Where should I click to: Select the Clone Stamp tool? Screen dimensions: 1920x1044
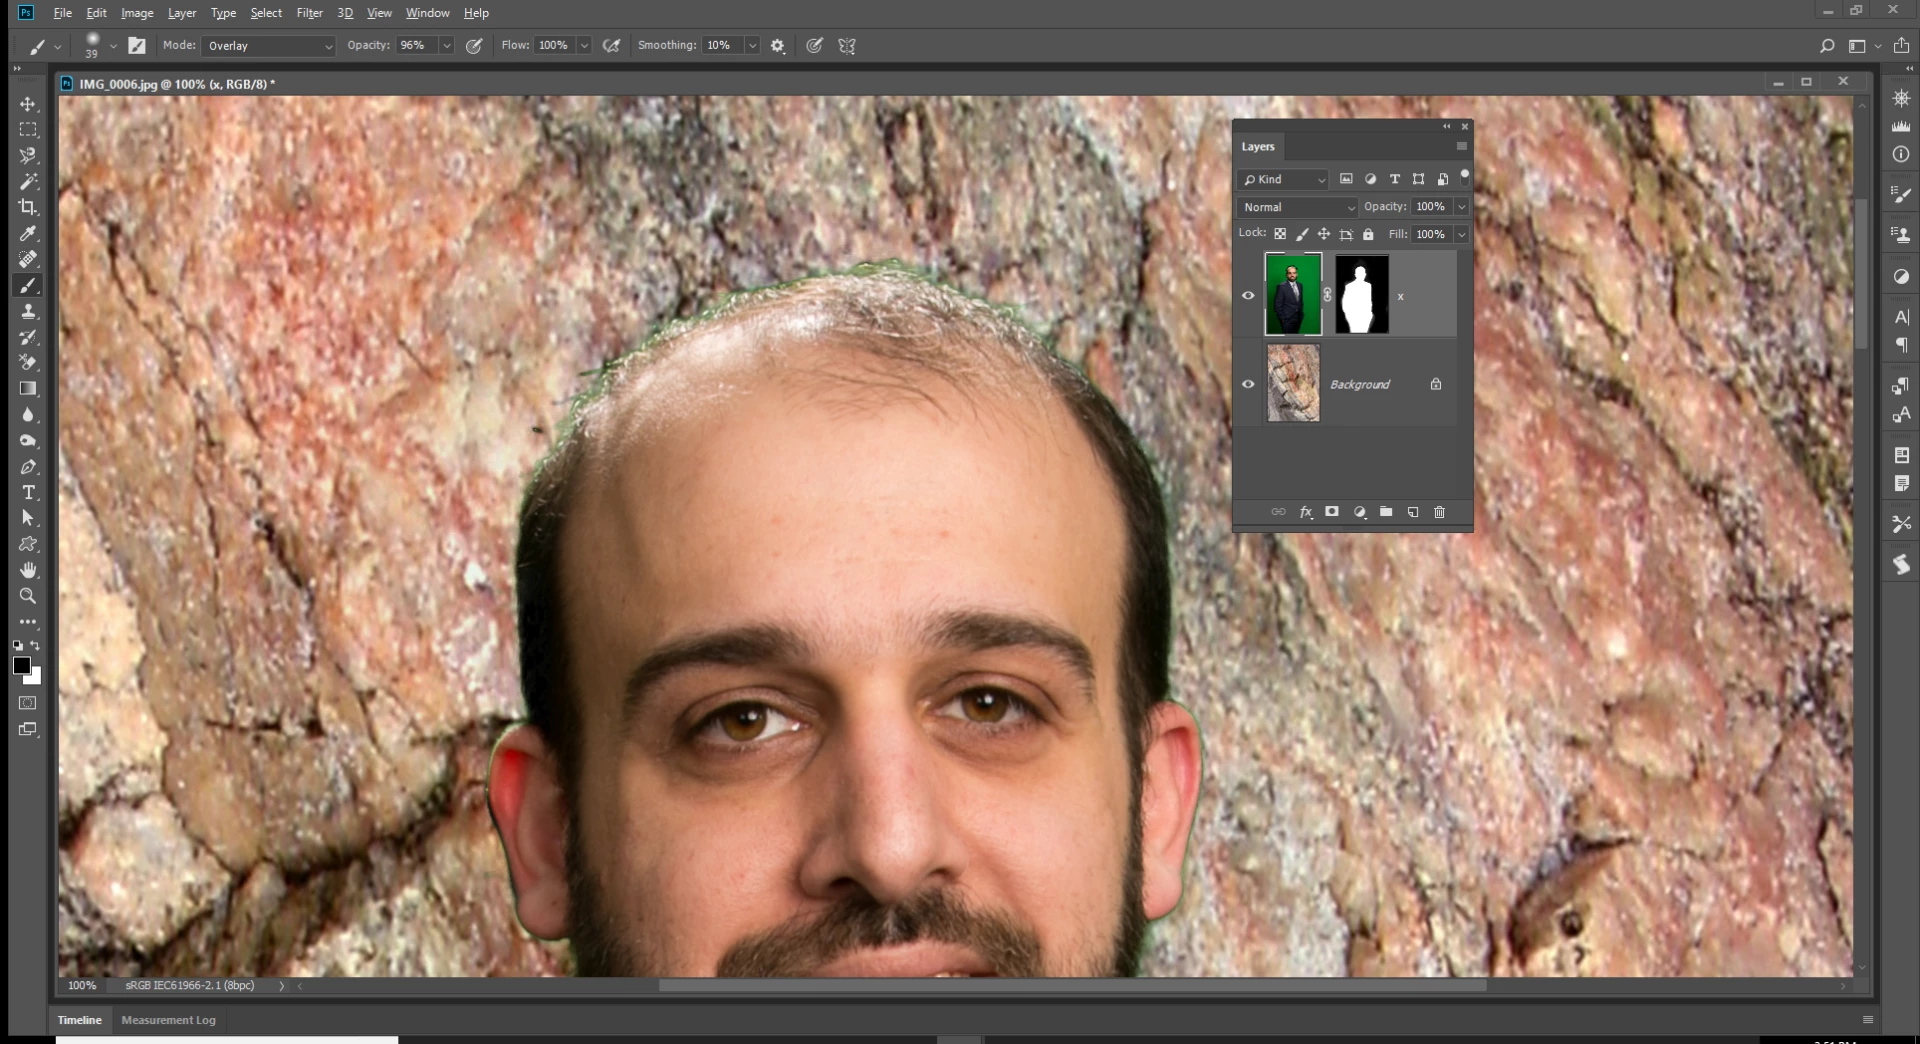click(28, 311)
